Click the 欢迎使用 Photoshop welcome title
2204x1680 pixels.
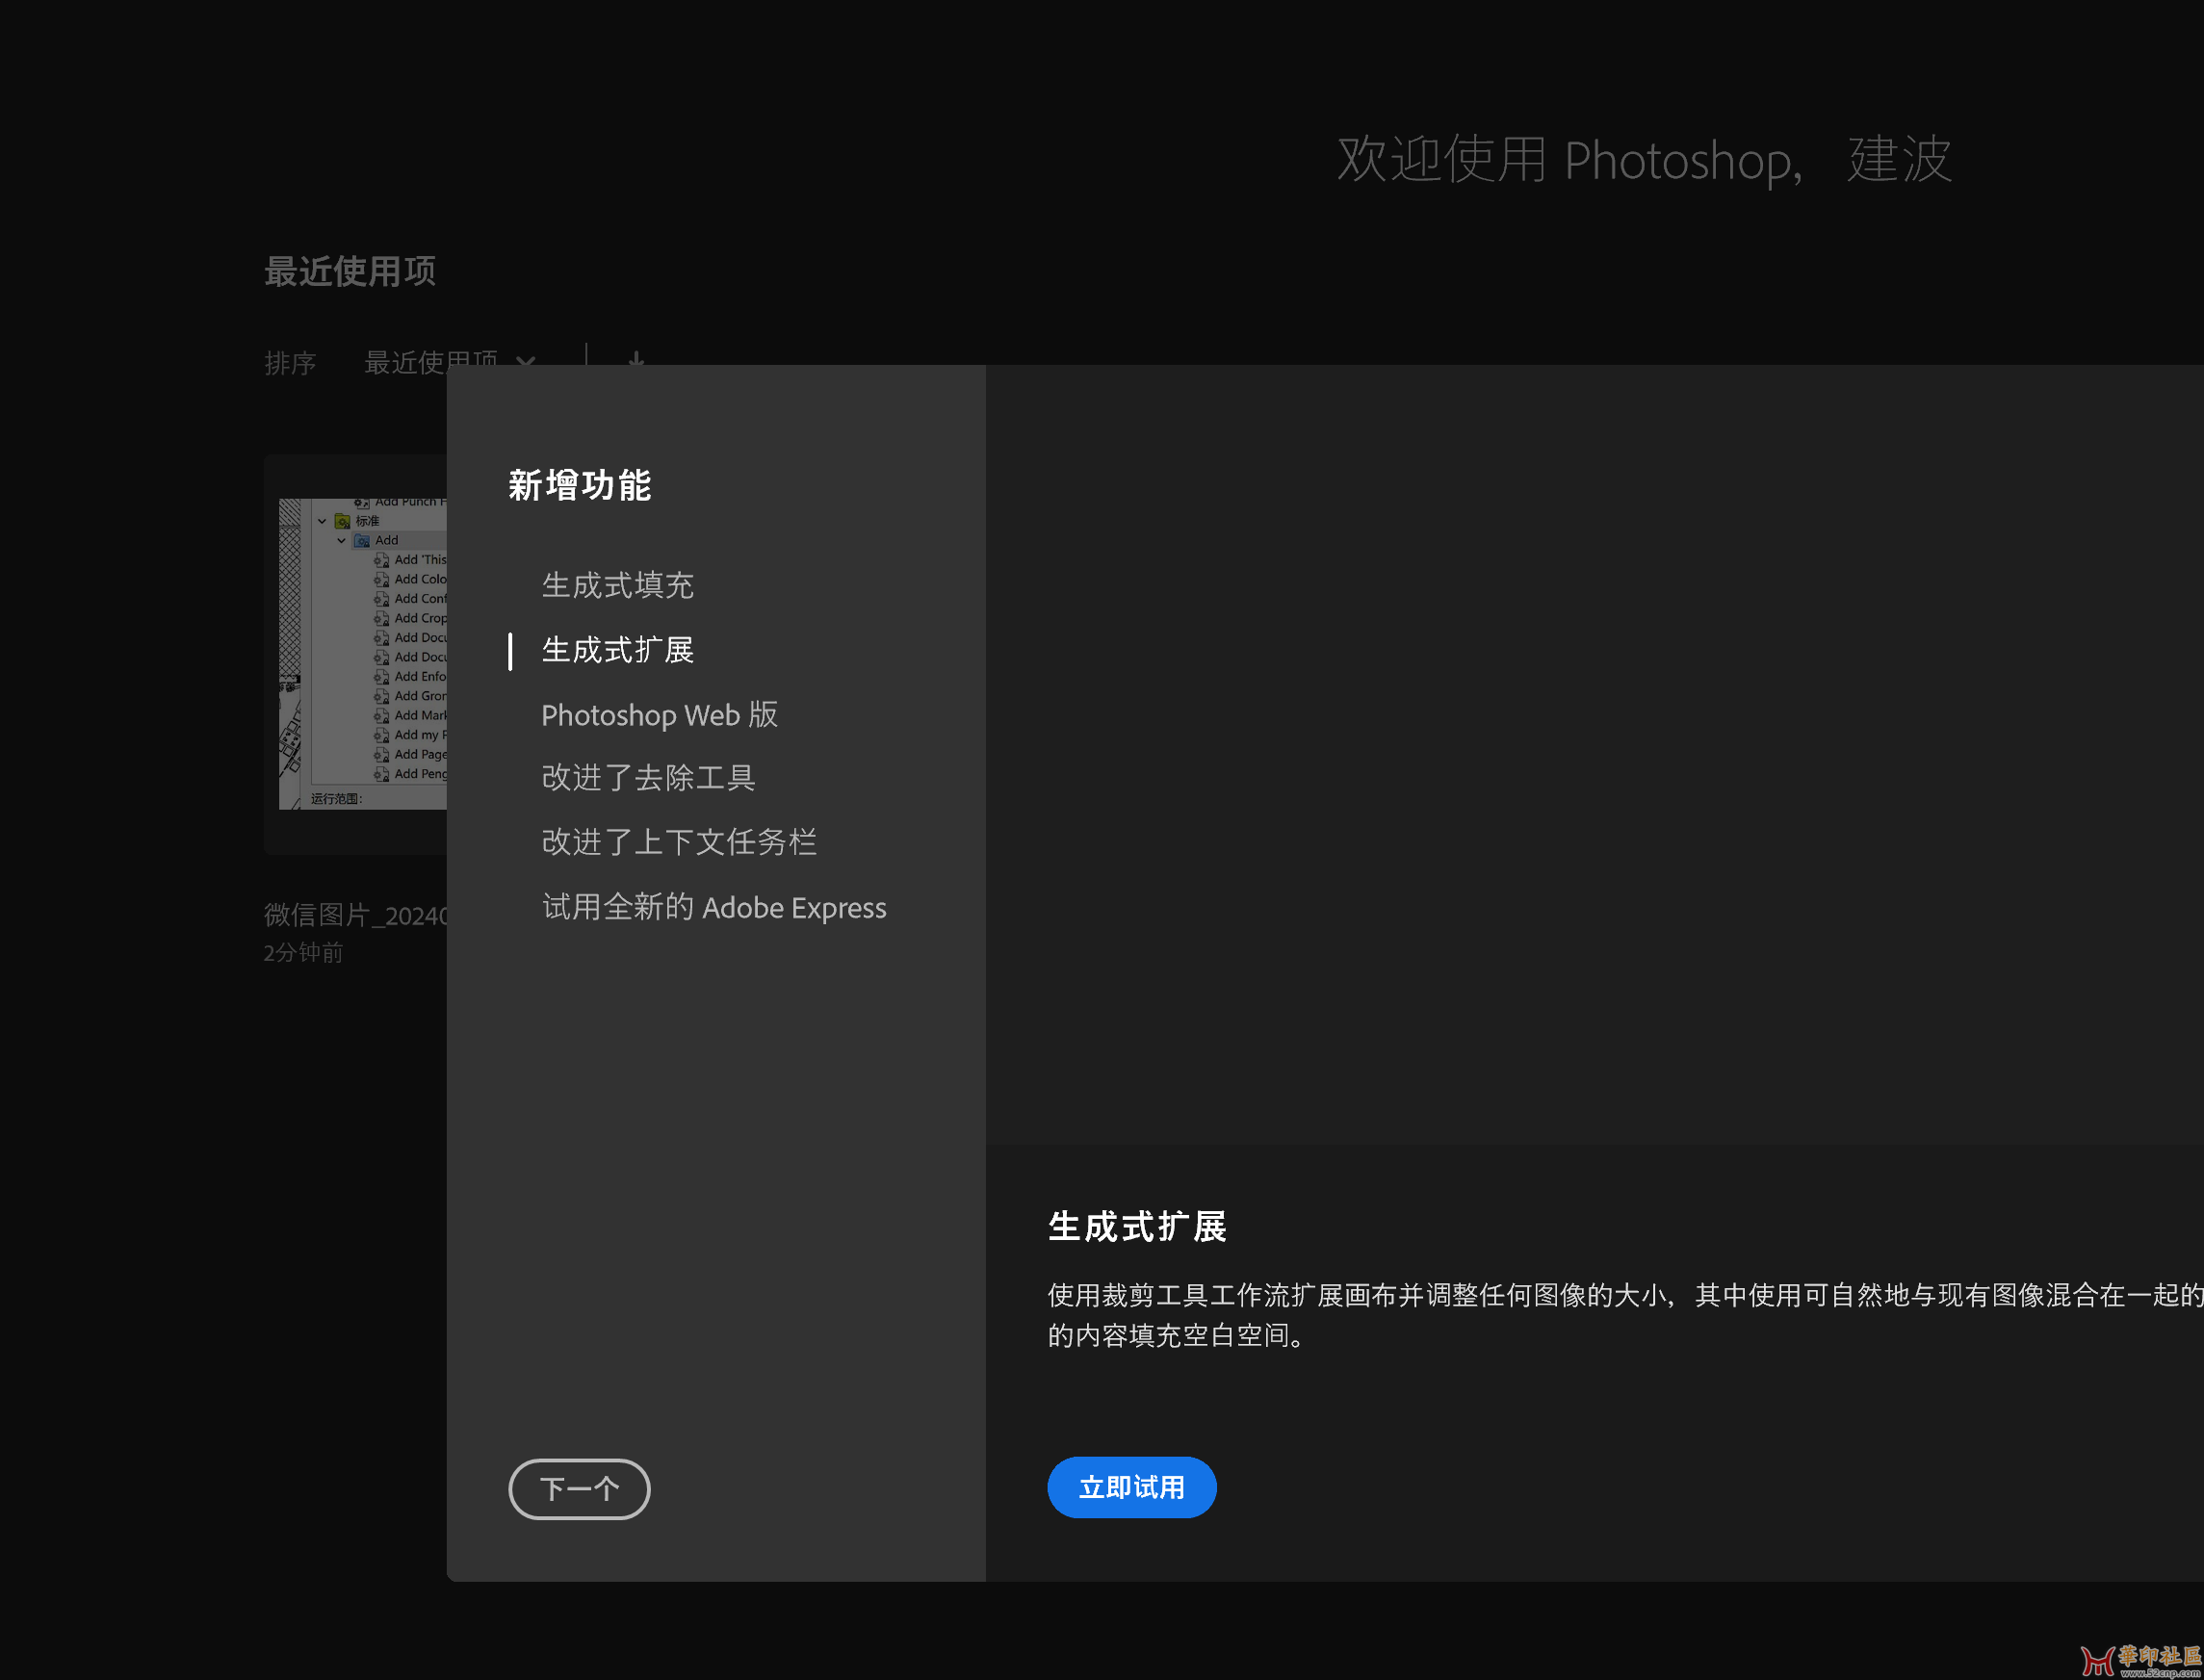click(x=1644, y=160)
